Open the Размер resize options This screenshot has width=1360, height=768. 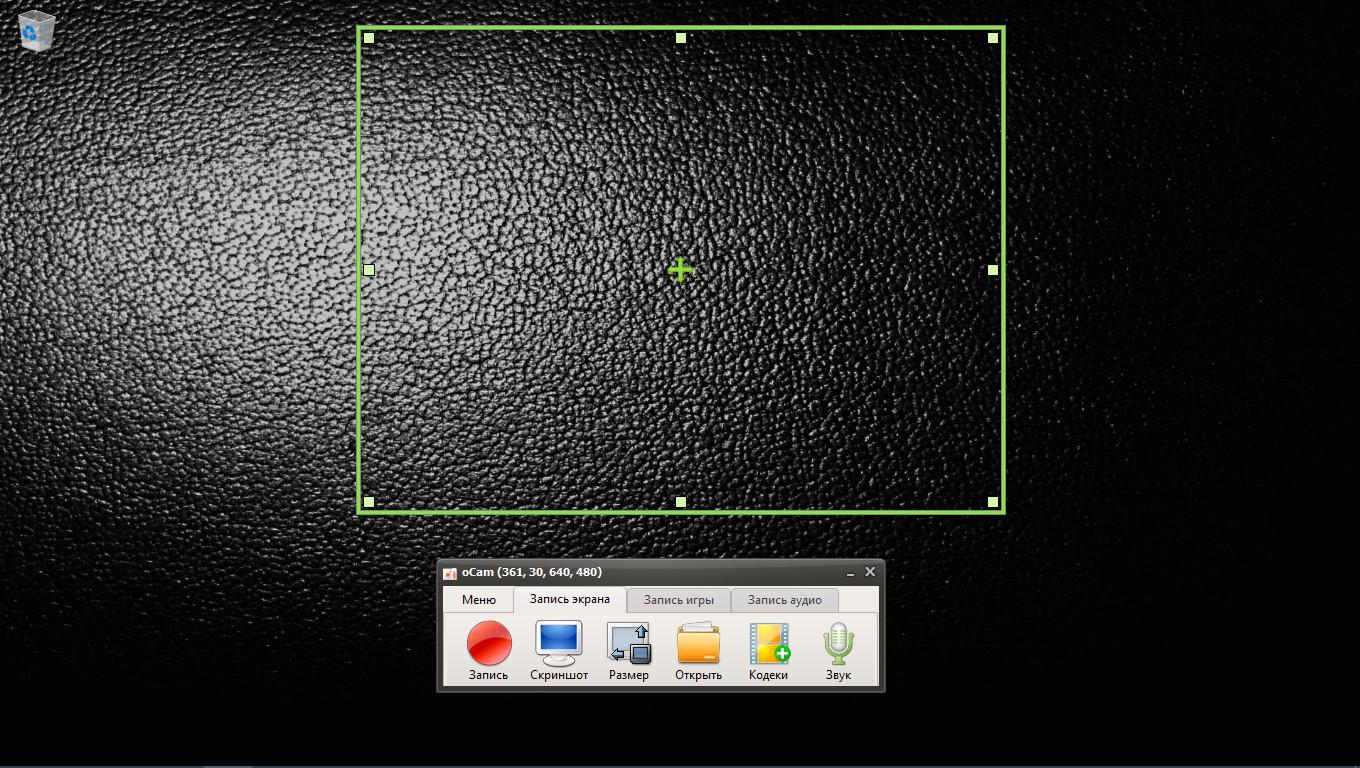pyautogui.click(x=628, y=645)
